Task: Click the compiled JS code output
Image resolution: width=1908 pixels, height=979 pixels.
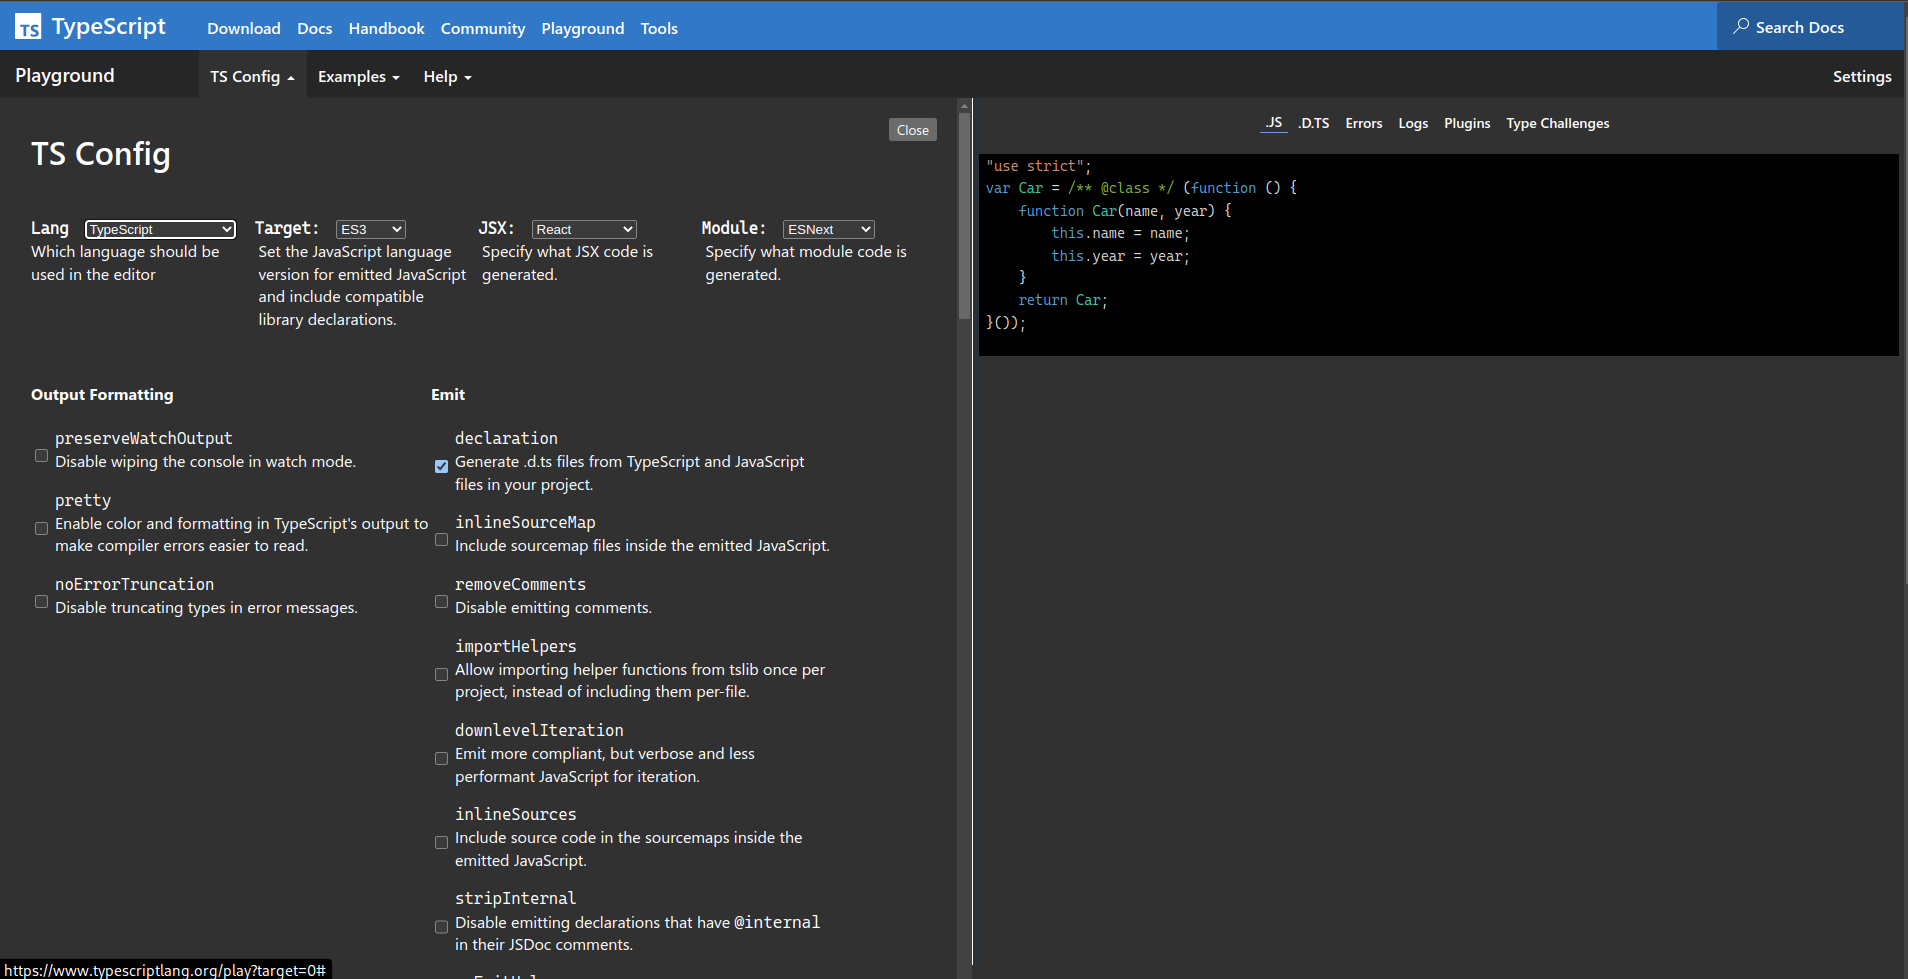Action: (x=1439, y=254)
